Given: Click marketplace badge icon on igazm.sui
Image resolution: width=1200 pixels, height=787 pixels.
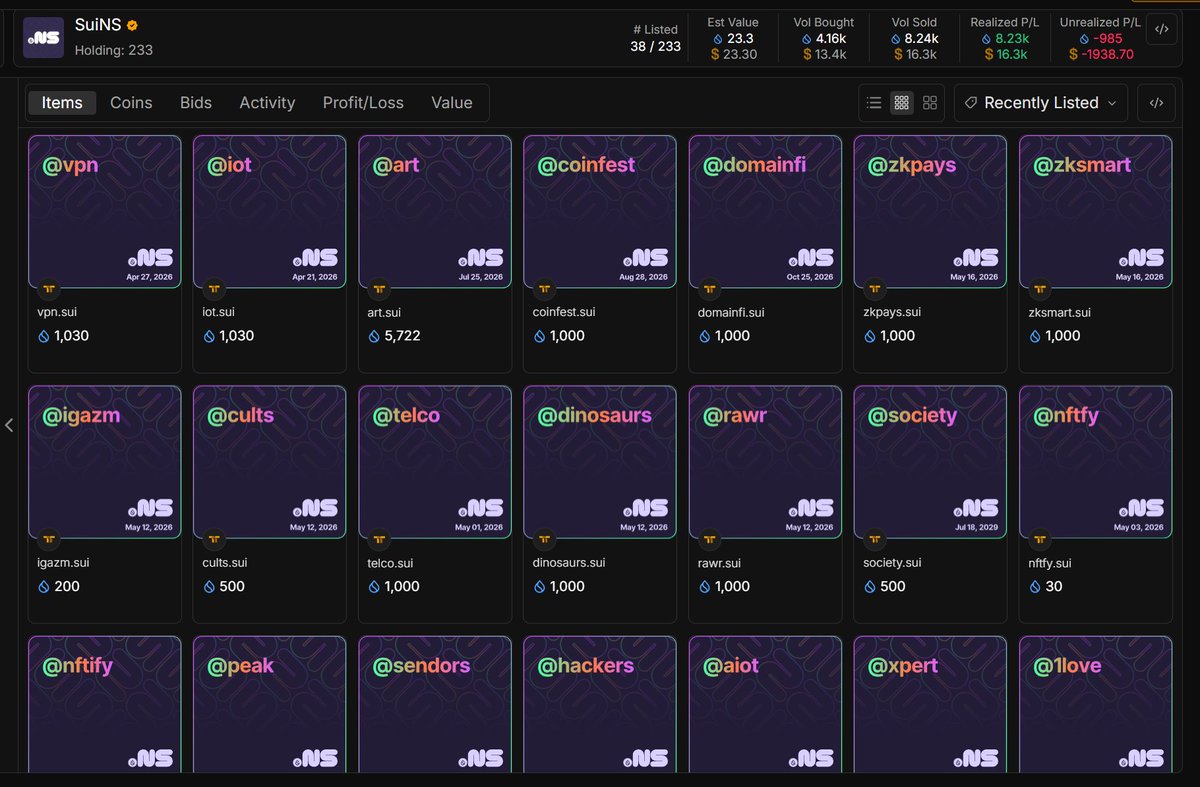Looking at the screenshot, I should pos(49,540).
